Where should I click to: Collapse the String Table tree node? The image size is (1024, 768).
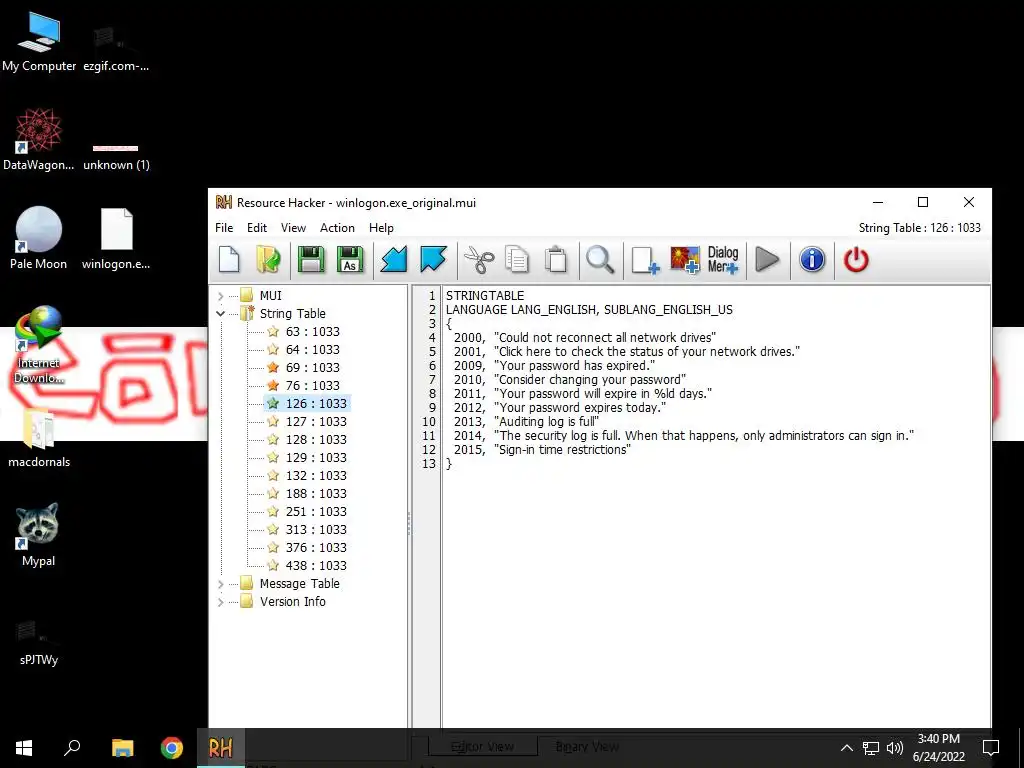tap(221, 313)
